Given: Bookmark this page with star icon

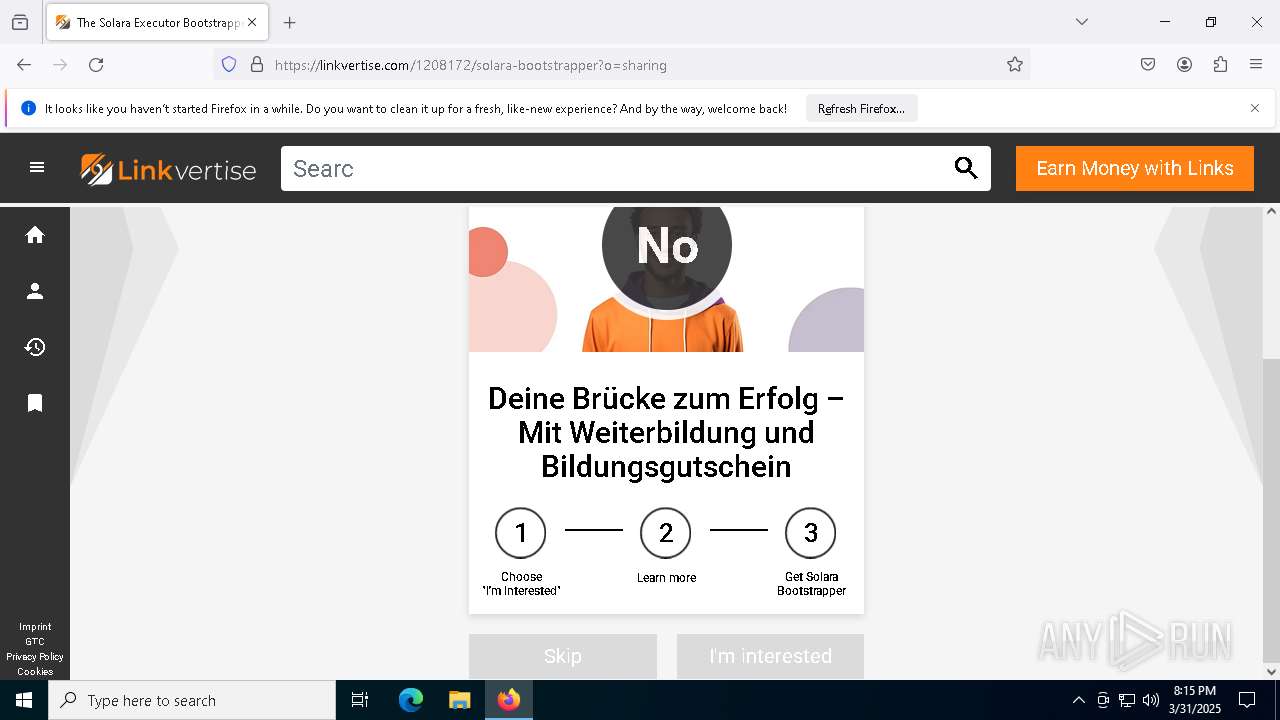Looking at the screenshot, I should 1015,65.
